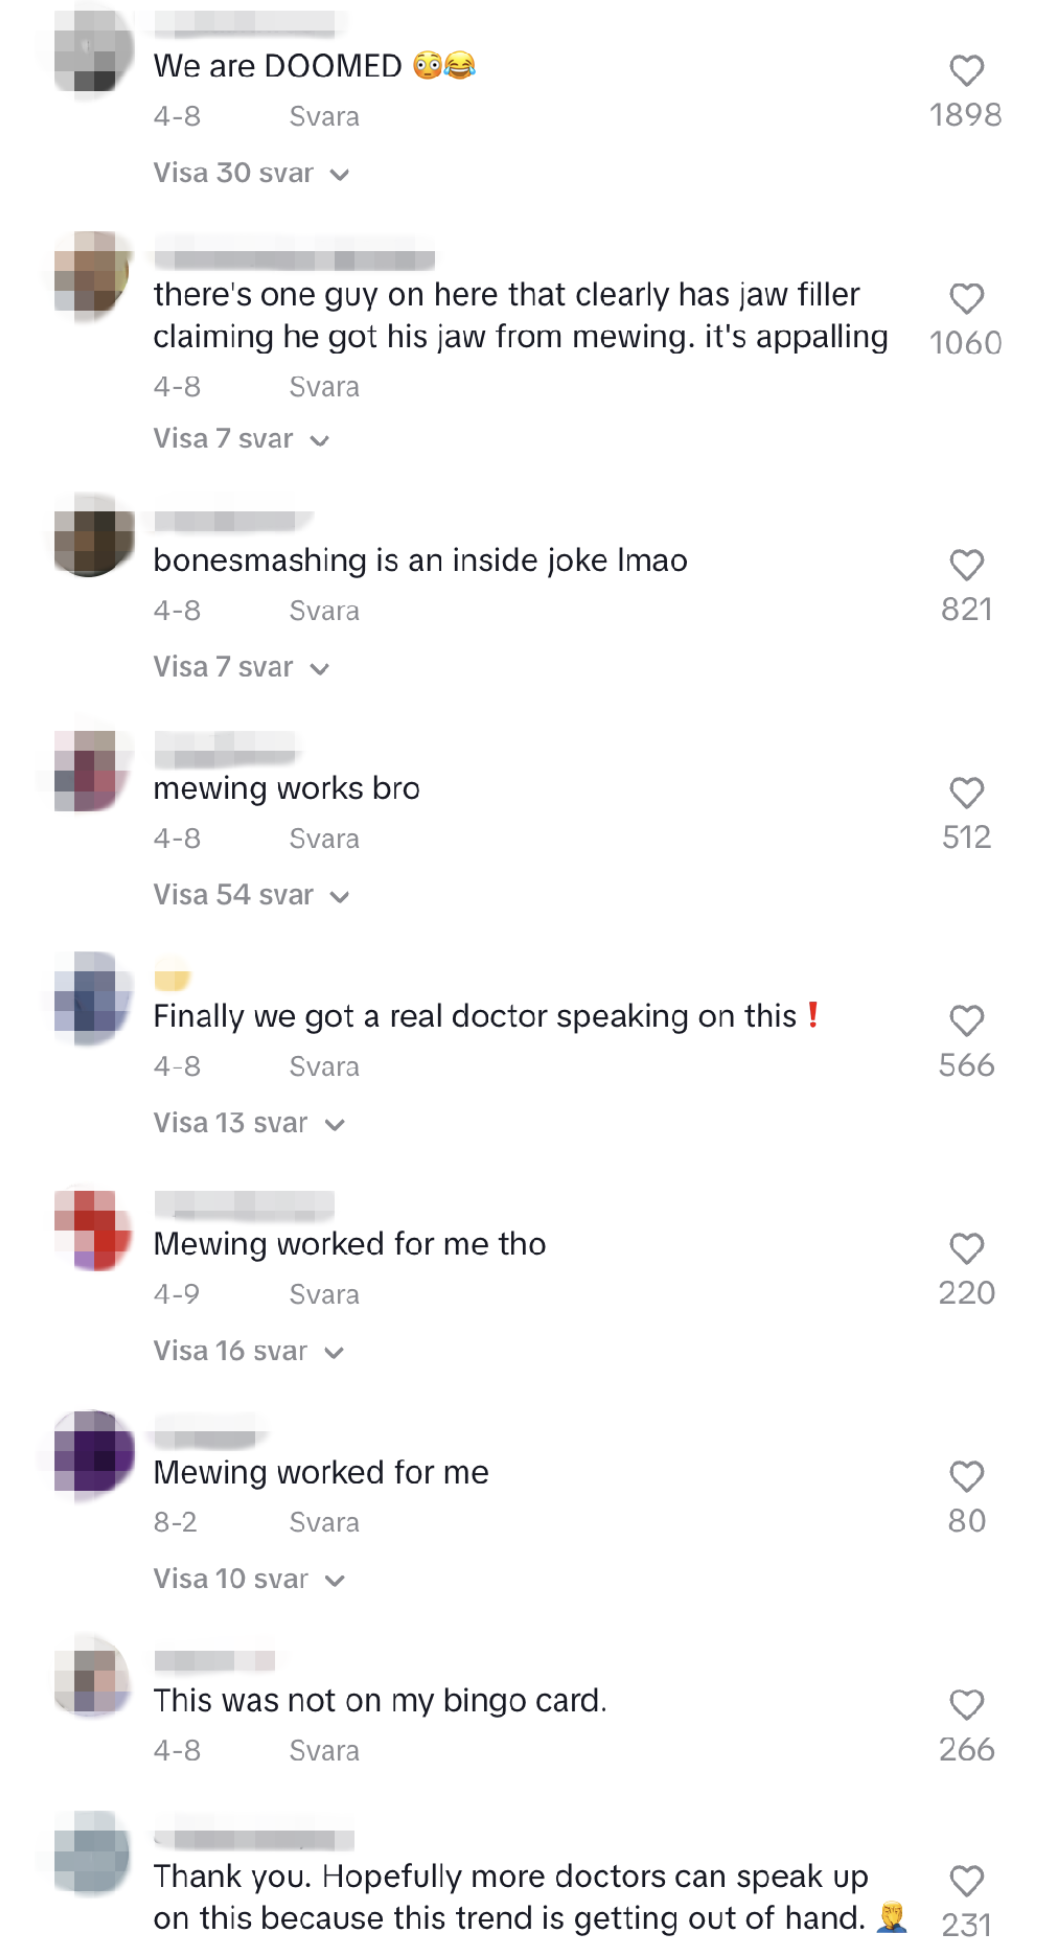Image resolution: width=1046 pixels, height=1952 pixels.
Task: Like the jaw filler mewing comment
Action: [966, 299]
